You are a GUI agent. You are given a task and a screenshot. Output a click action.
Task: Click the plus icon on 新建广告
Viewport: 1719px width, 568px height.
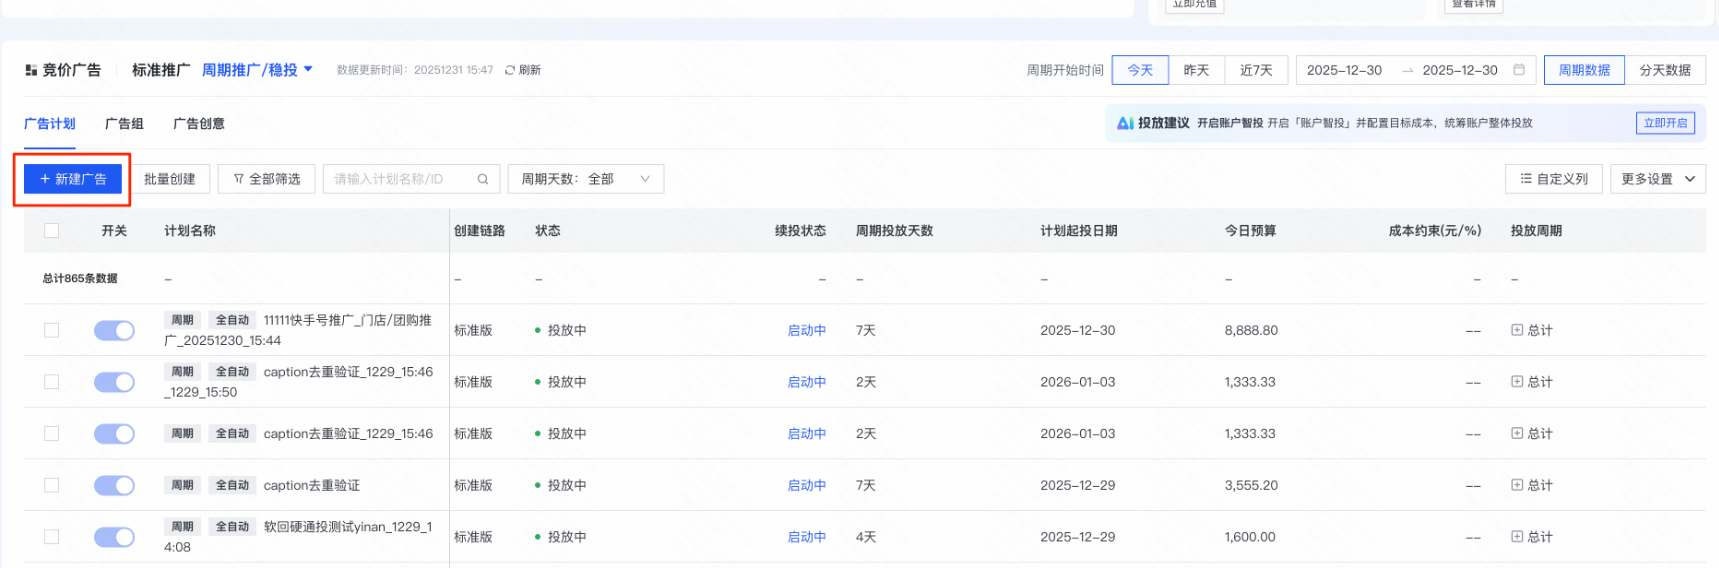(x=45, y=179)
